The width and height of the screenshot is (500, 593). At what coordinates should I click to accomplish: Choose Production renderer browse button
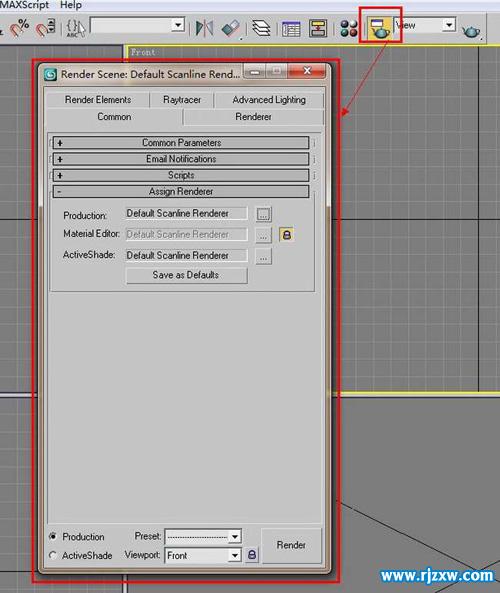point(263,214)
